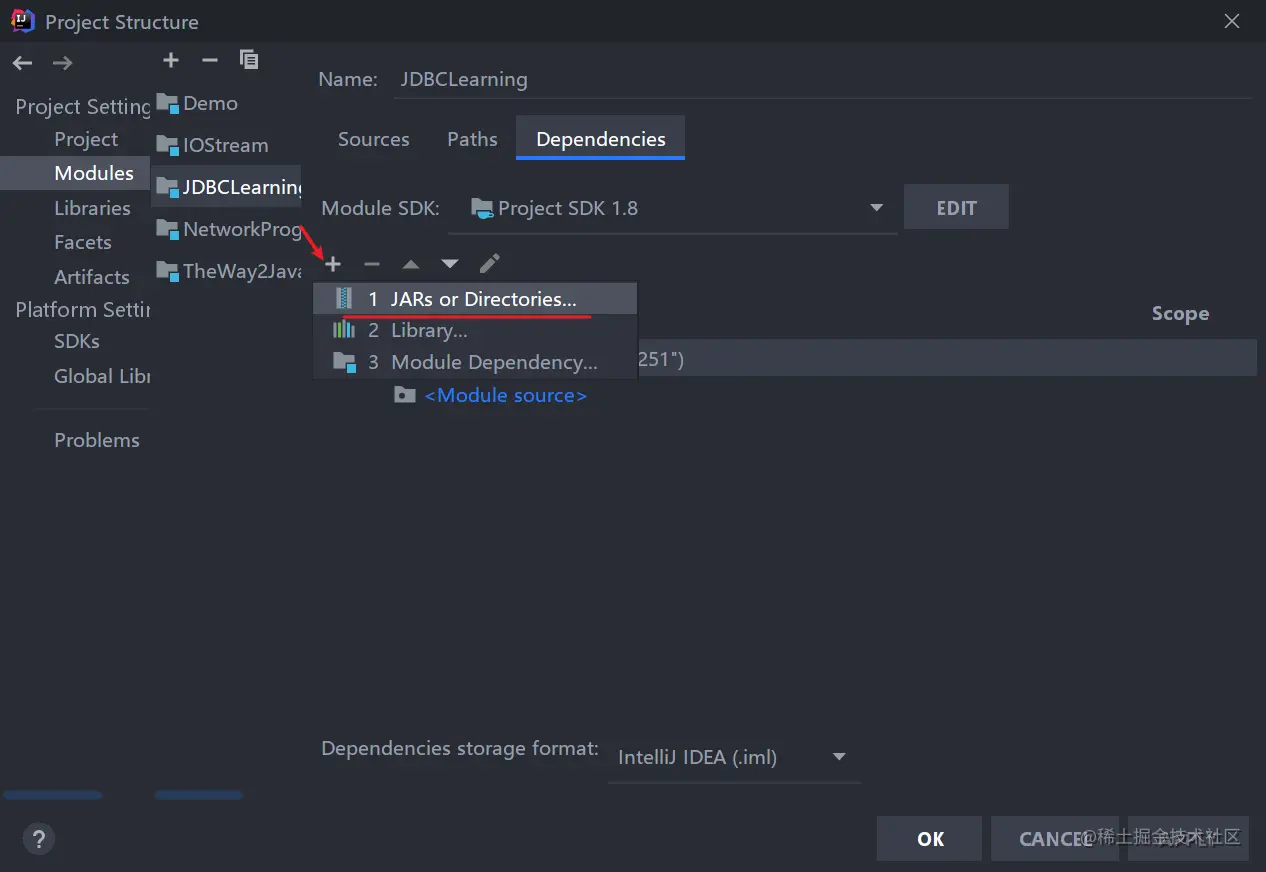This screenshot has width=1266, height=872.
Task: Open the Project settings page
Action: (86, 139)
